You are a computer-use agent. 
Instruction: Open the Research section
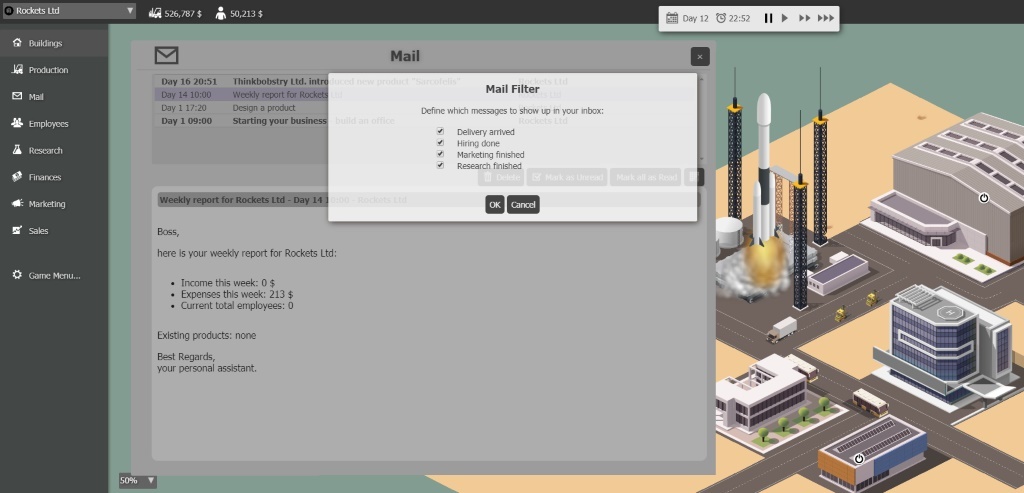54,150
